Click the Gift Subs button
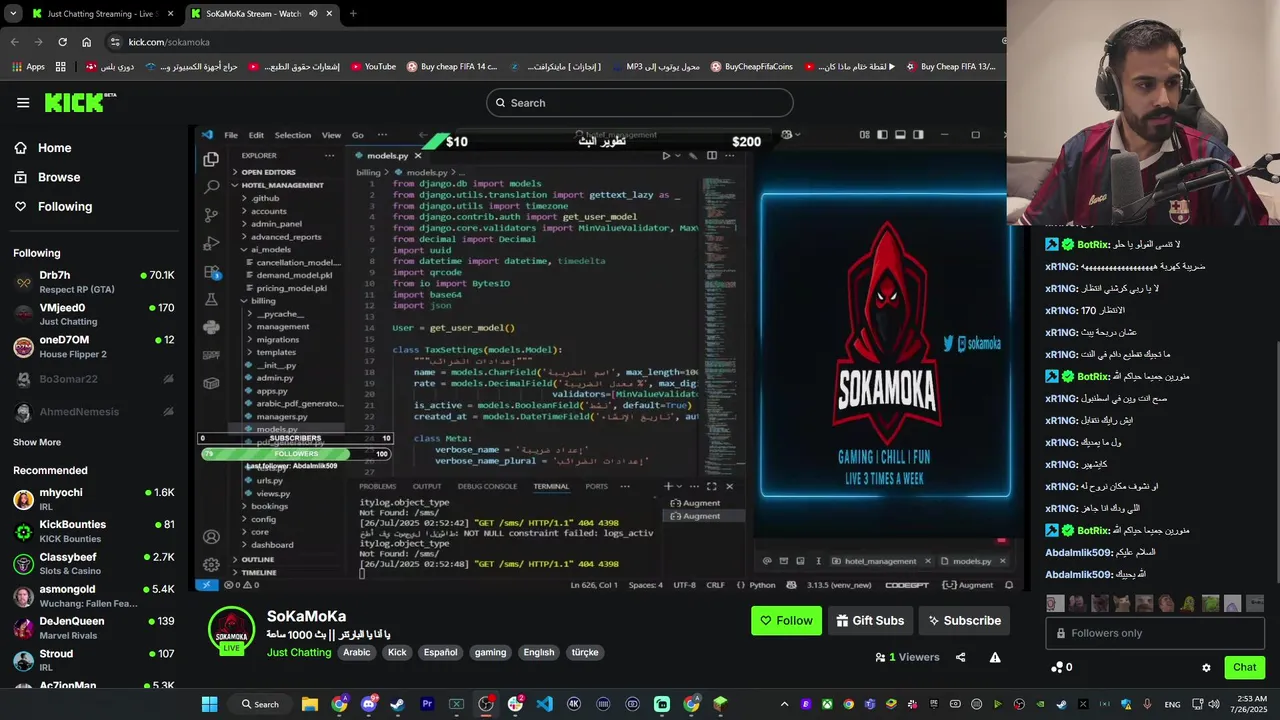1280x720 pixels. (x=869, y=620)
